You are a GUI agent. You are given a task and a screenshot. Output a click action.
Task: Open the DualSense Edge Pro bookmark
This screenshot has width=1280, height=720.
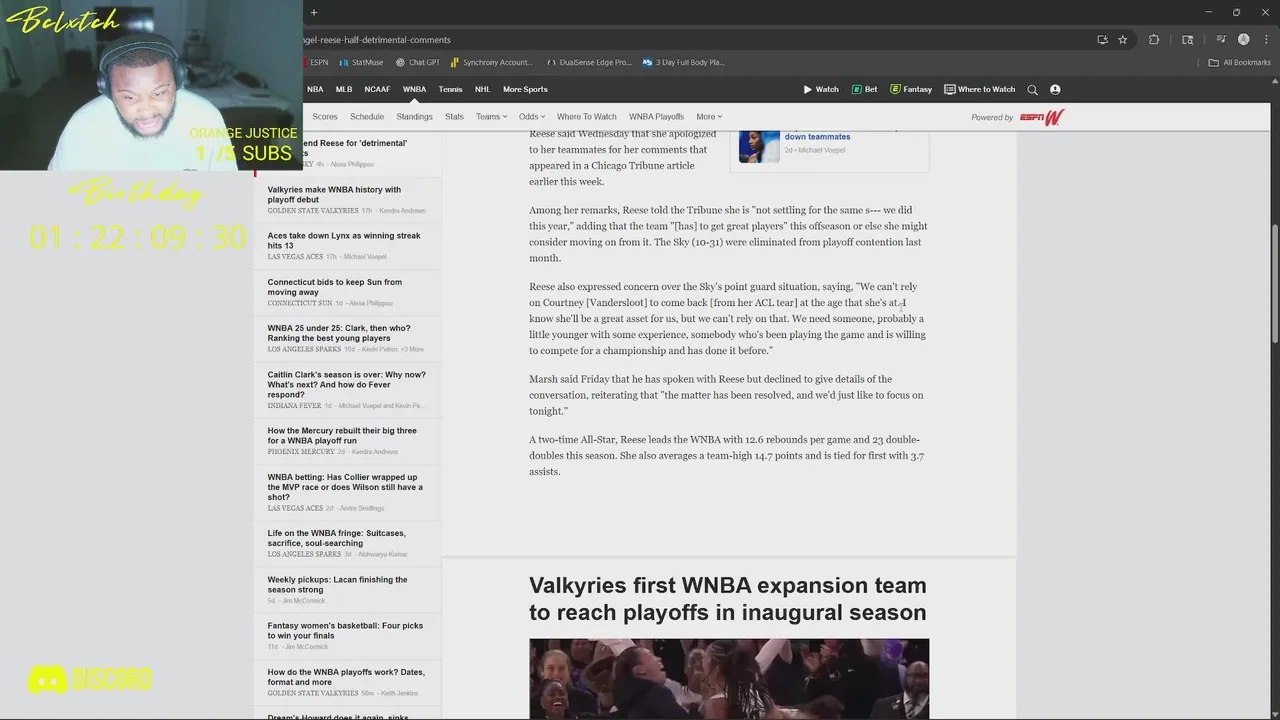click(x=589, y=62)
